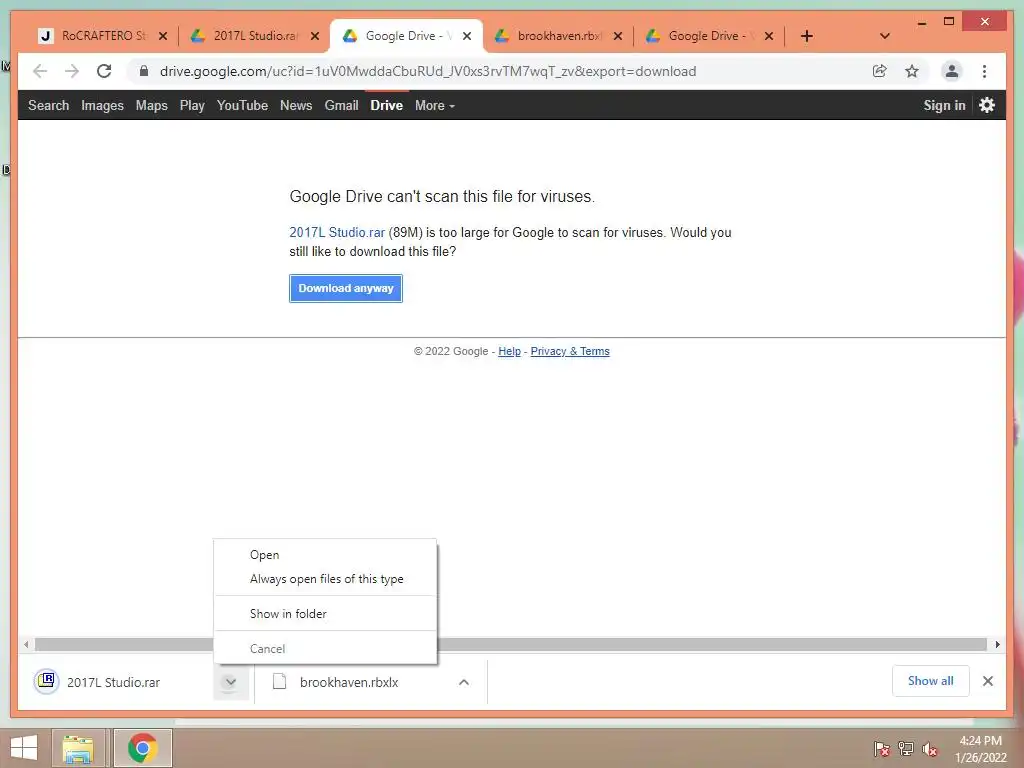
Task: Choose Show in folder
Action: pyautogui.click(x=325, y=613)
